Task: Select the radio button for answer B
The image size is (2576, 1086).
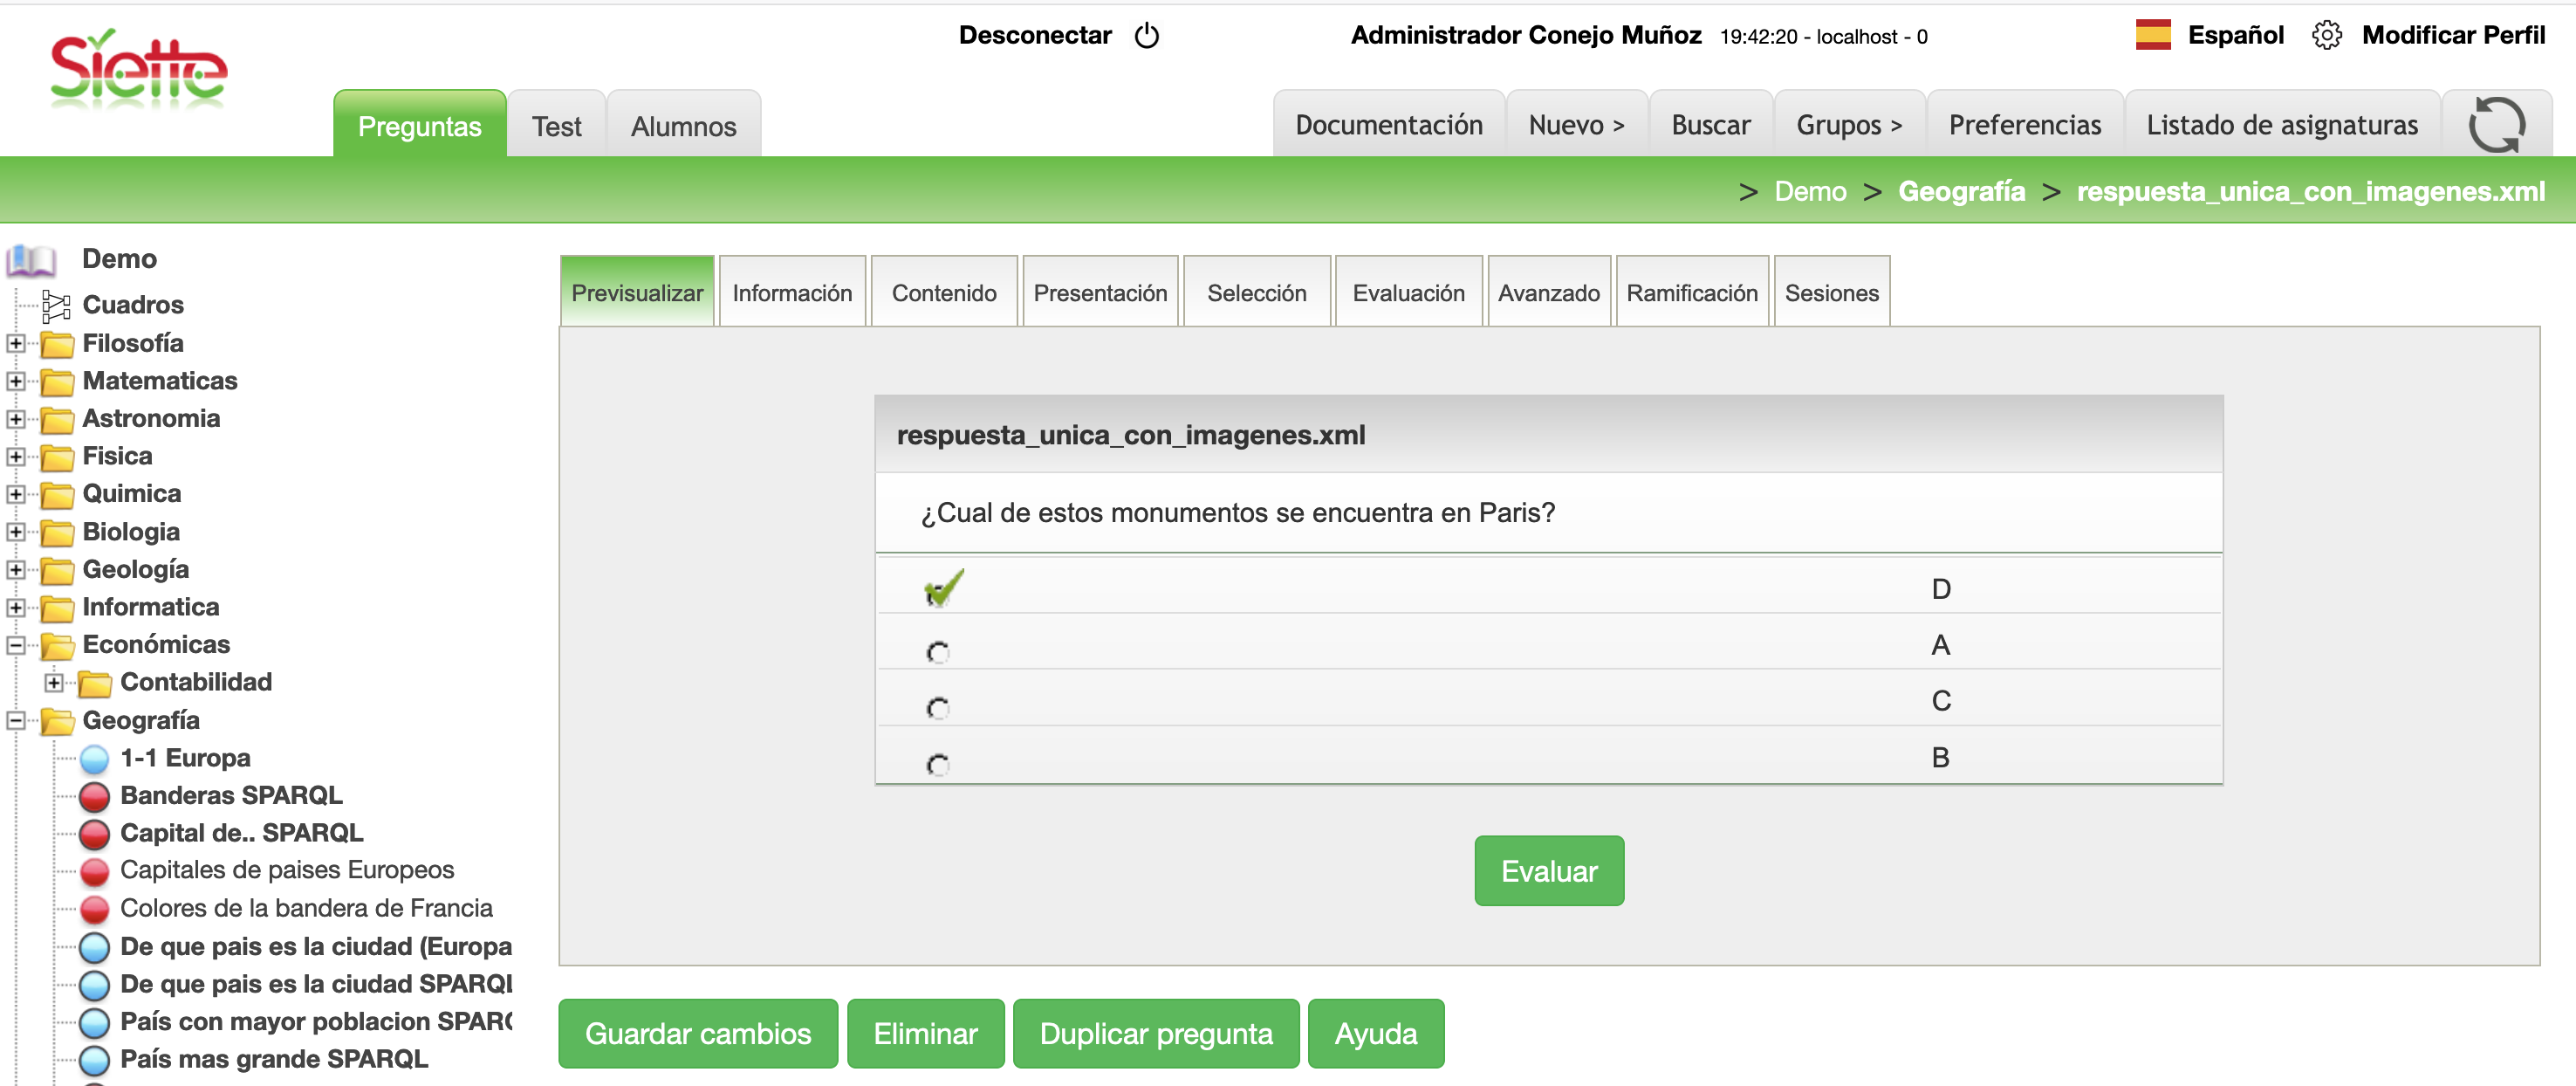Action: click(x=937, y=764)
